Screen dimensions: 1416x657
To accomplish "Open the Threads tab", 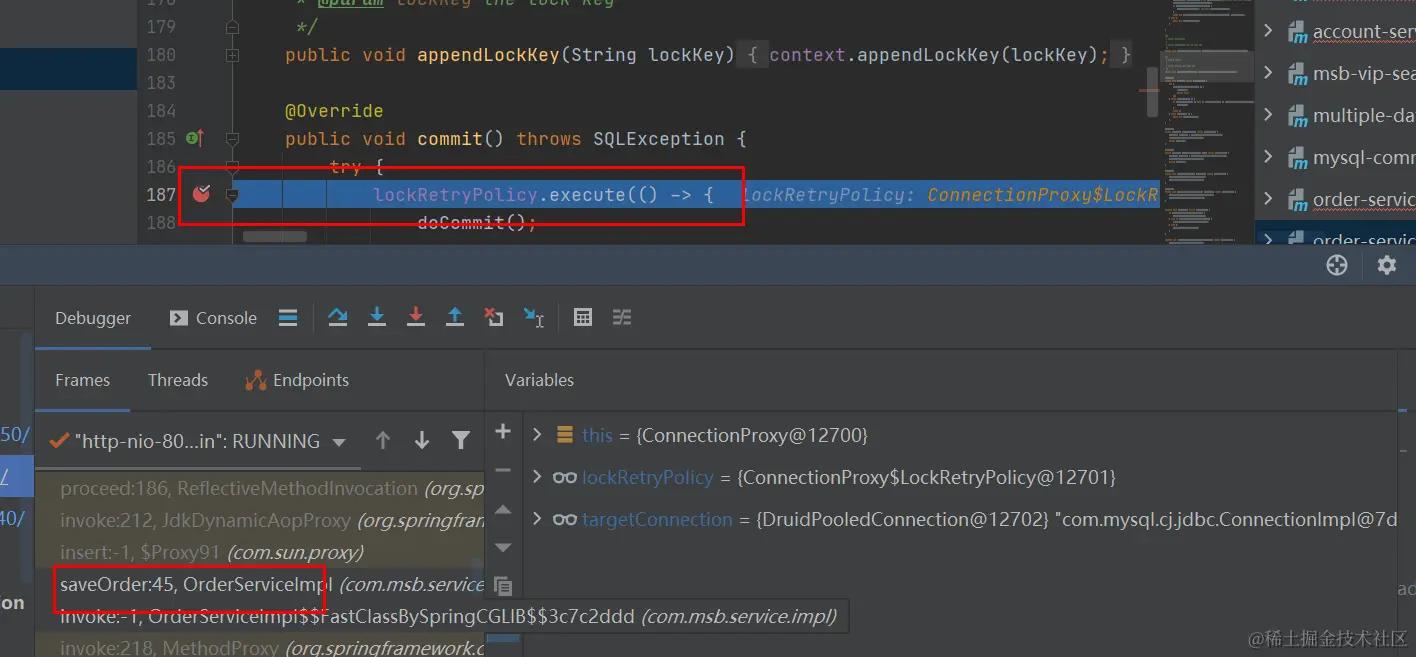I will coord(178,380).
